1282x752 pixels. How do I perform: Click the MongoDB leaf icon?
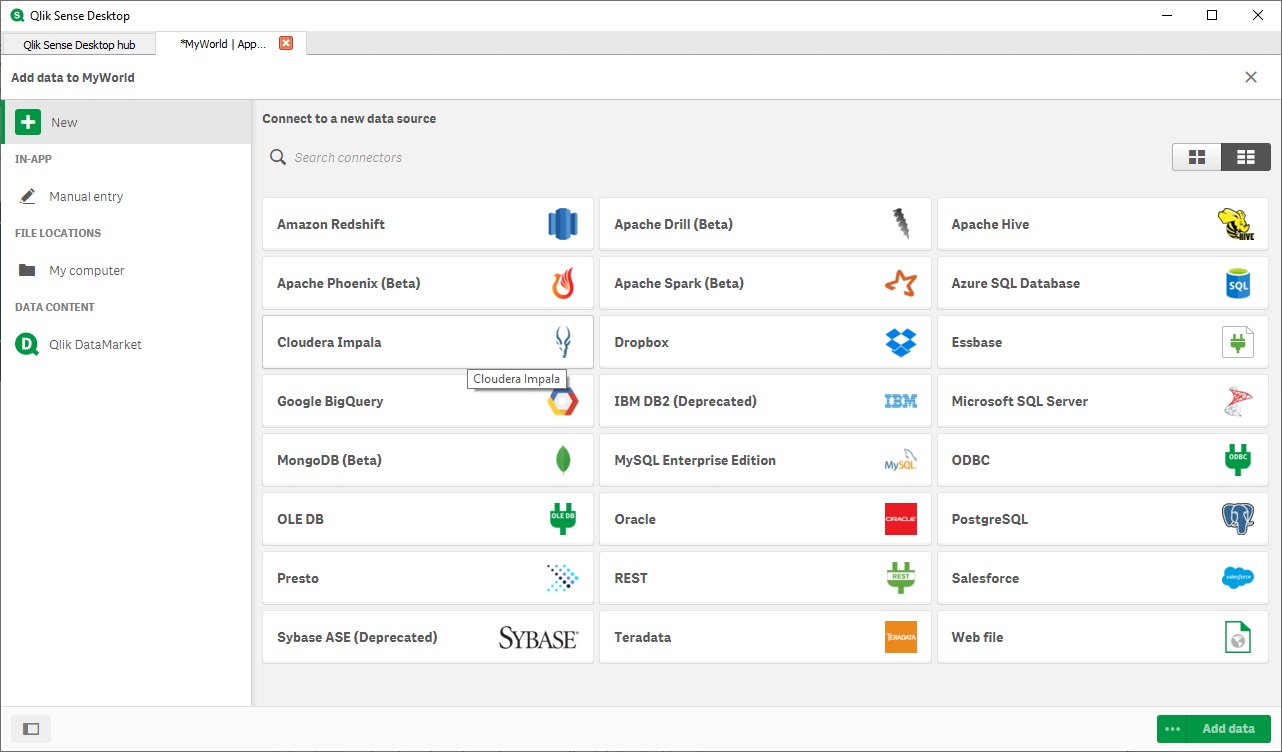[x=563, y=460]
